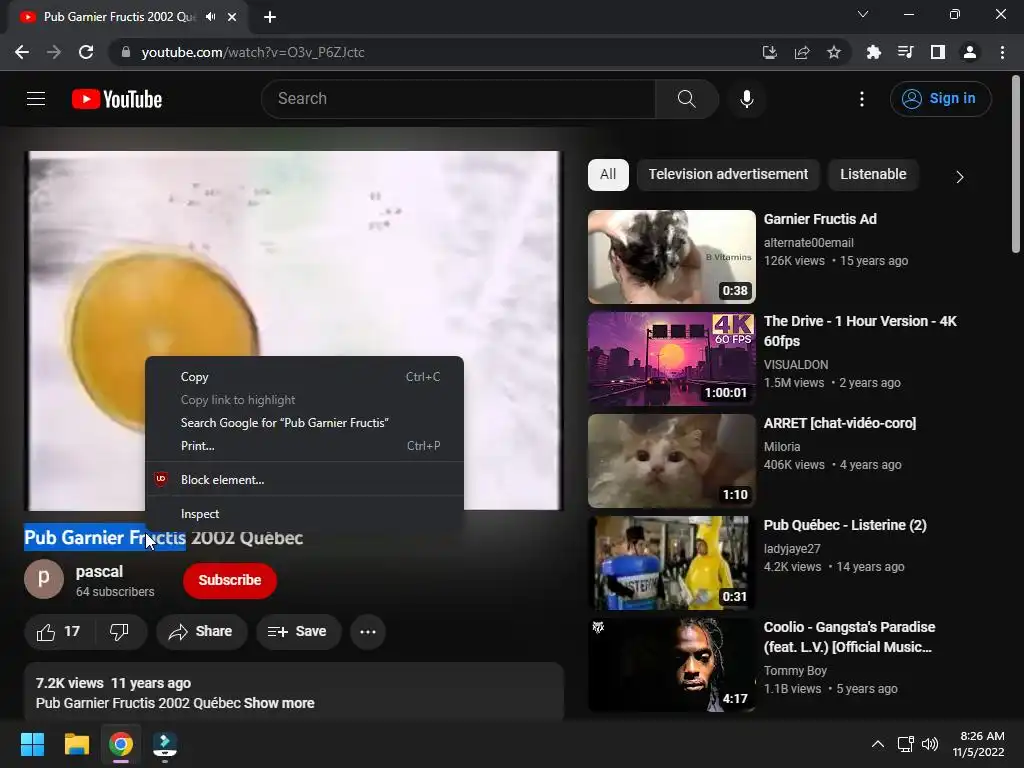Open the YouTube hamburger guide menu
1024x768 pixels.
36,99
